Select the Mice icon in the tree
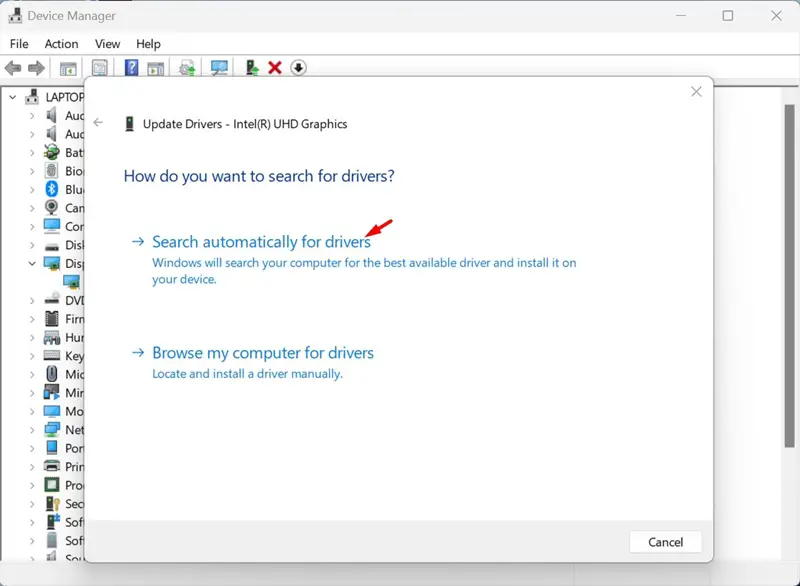The image size is (800, 586). point(52,374)
